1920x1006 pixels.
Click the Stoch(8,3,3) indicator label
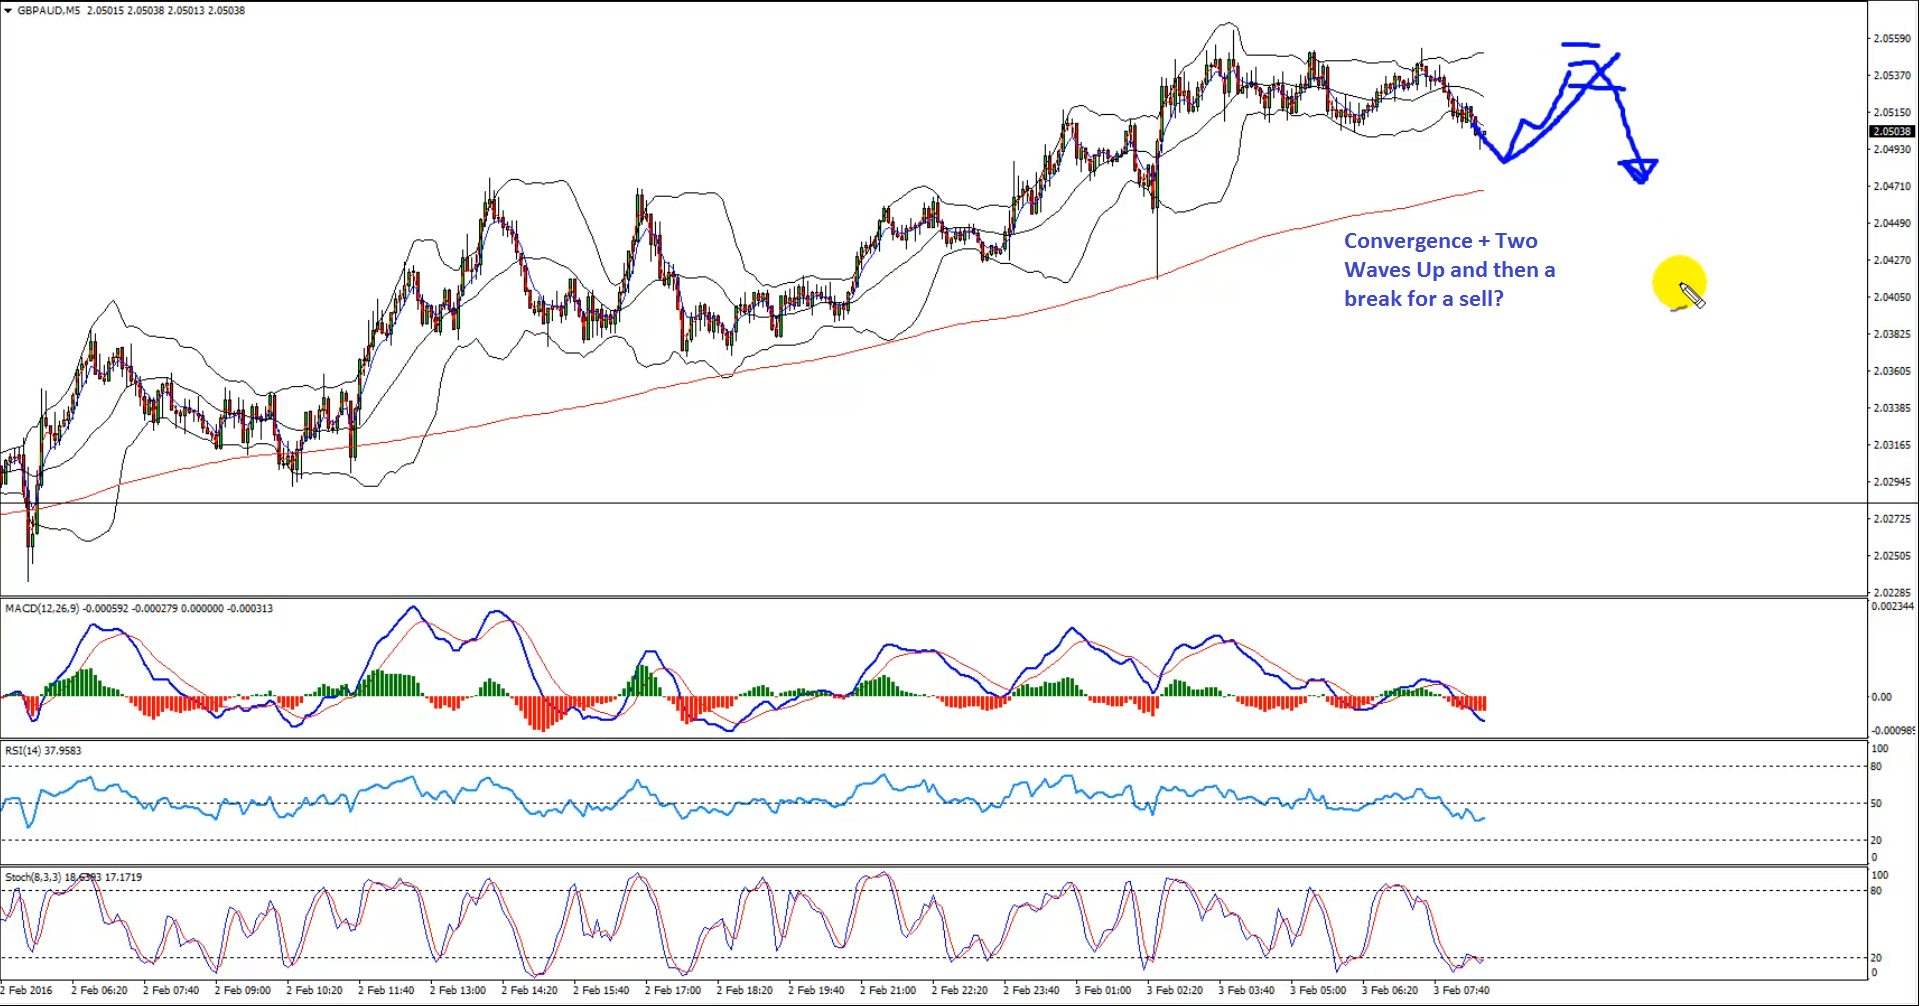[32, 877]
